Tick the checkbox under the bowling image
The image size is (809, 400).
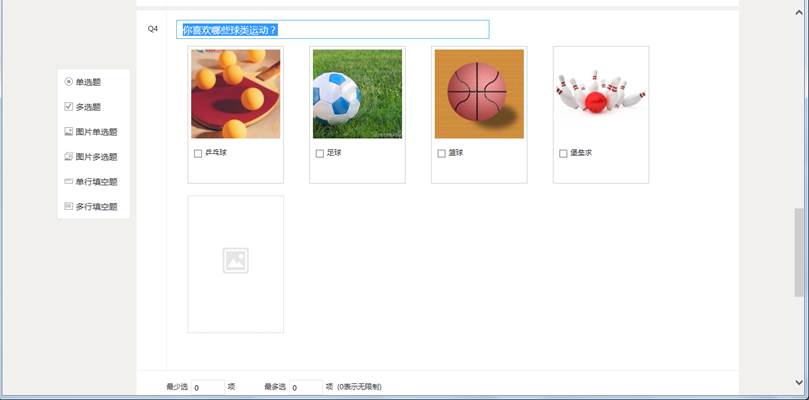coord(563,153)
